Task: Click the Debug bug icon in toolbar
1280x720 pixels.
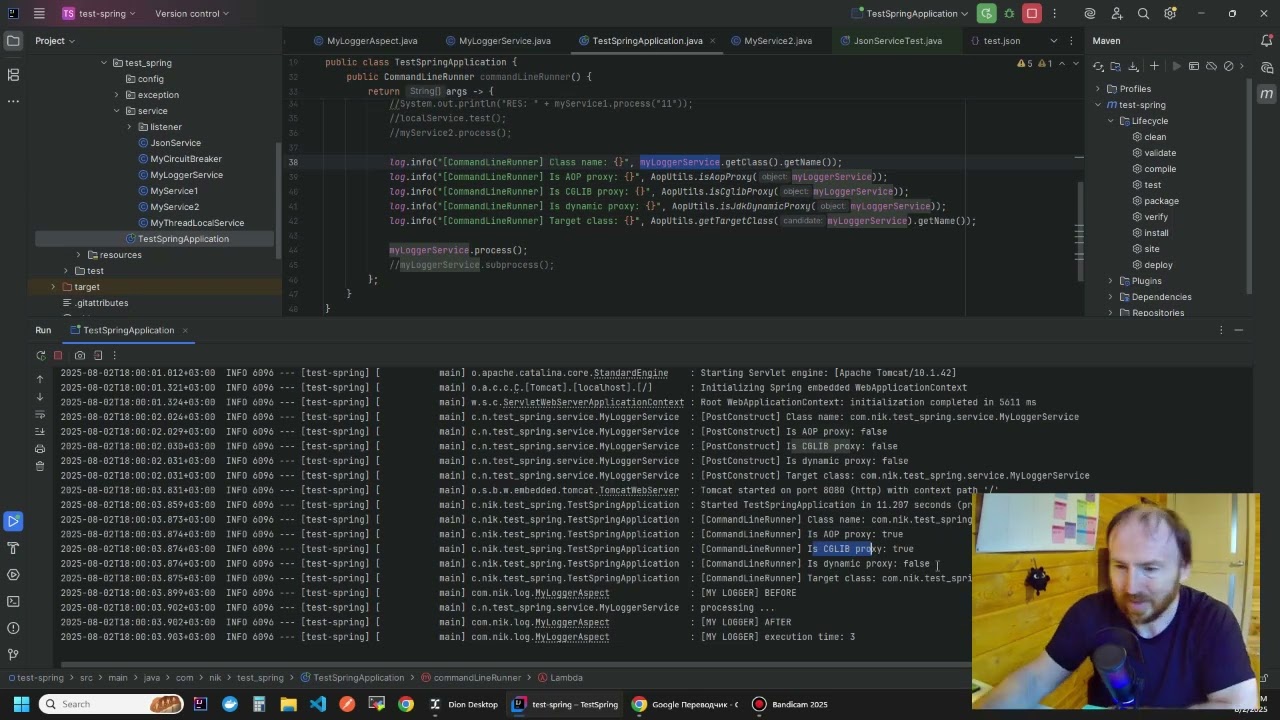Action: pos(1009,14)
